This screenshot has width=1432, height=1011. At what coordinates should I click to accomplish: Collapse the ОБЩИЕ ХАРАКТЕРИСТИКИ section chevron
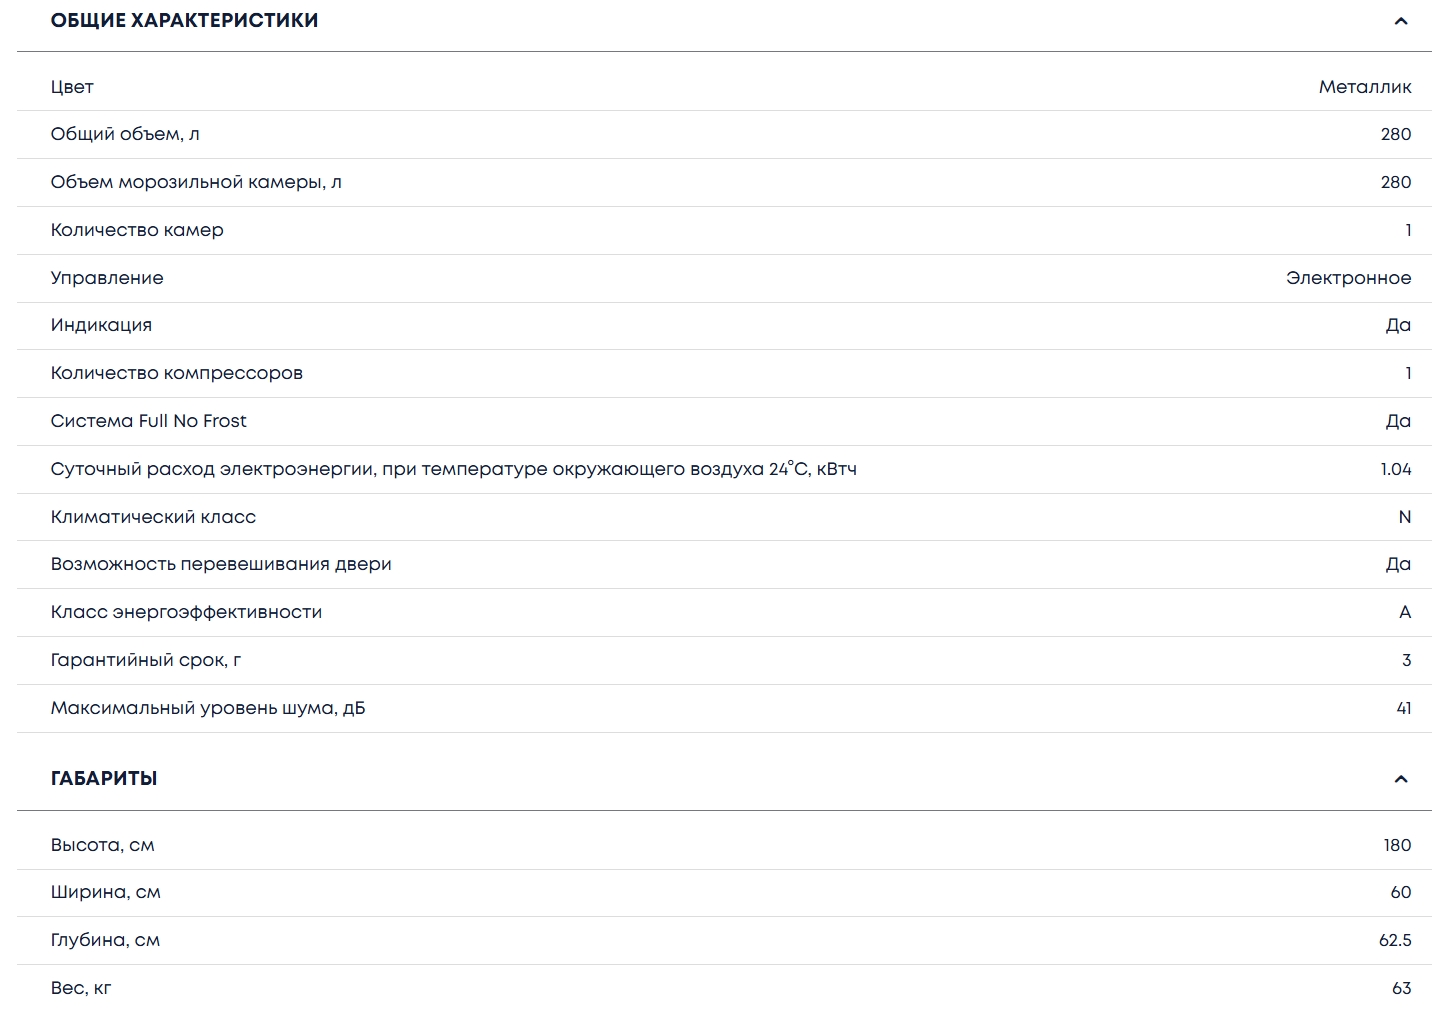click(x=1400, y=21)
